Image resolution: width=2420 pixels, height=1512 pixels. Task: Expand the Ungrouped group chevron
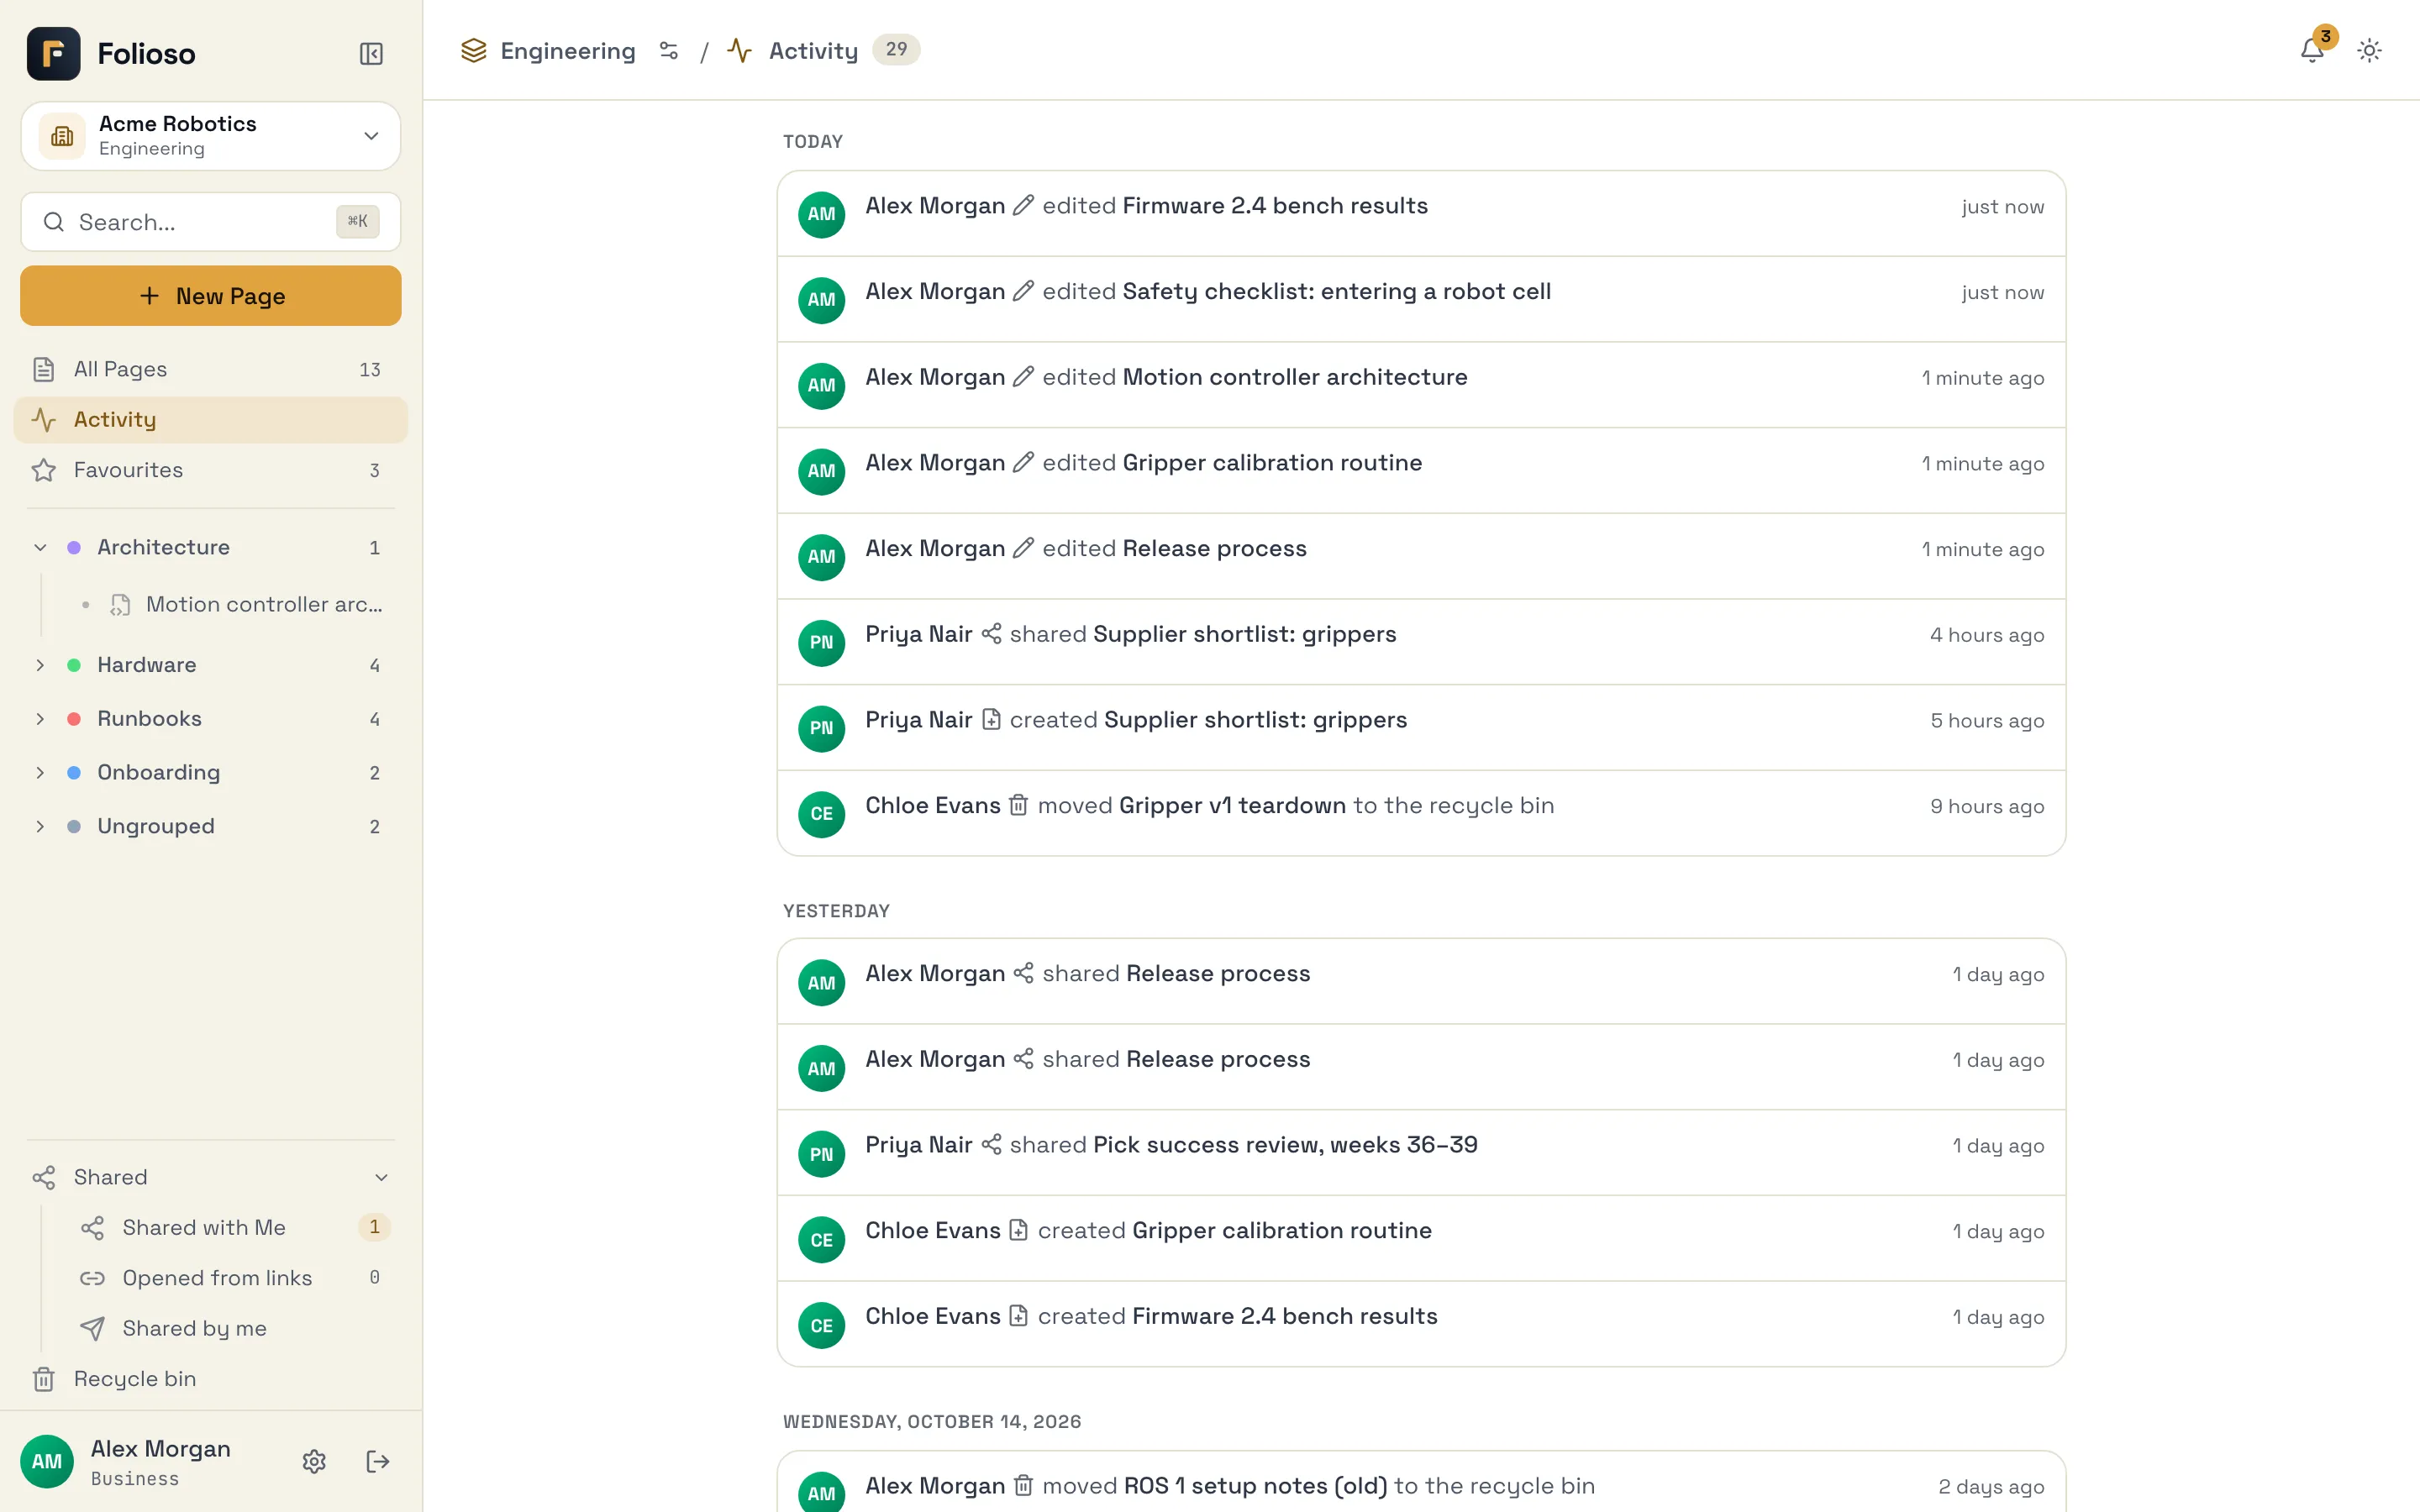coord(40,826)
